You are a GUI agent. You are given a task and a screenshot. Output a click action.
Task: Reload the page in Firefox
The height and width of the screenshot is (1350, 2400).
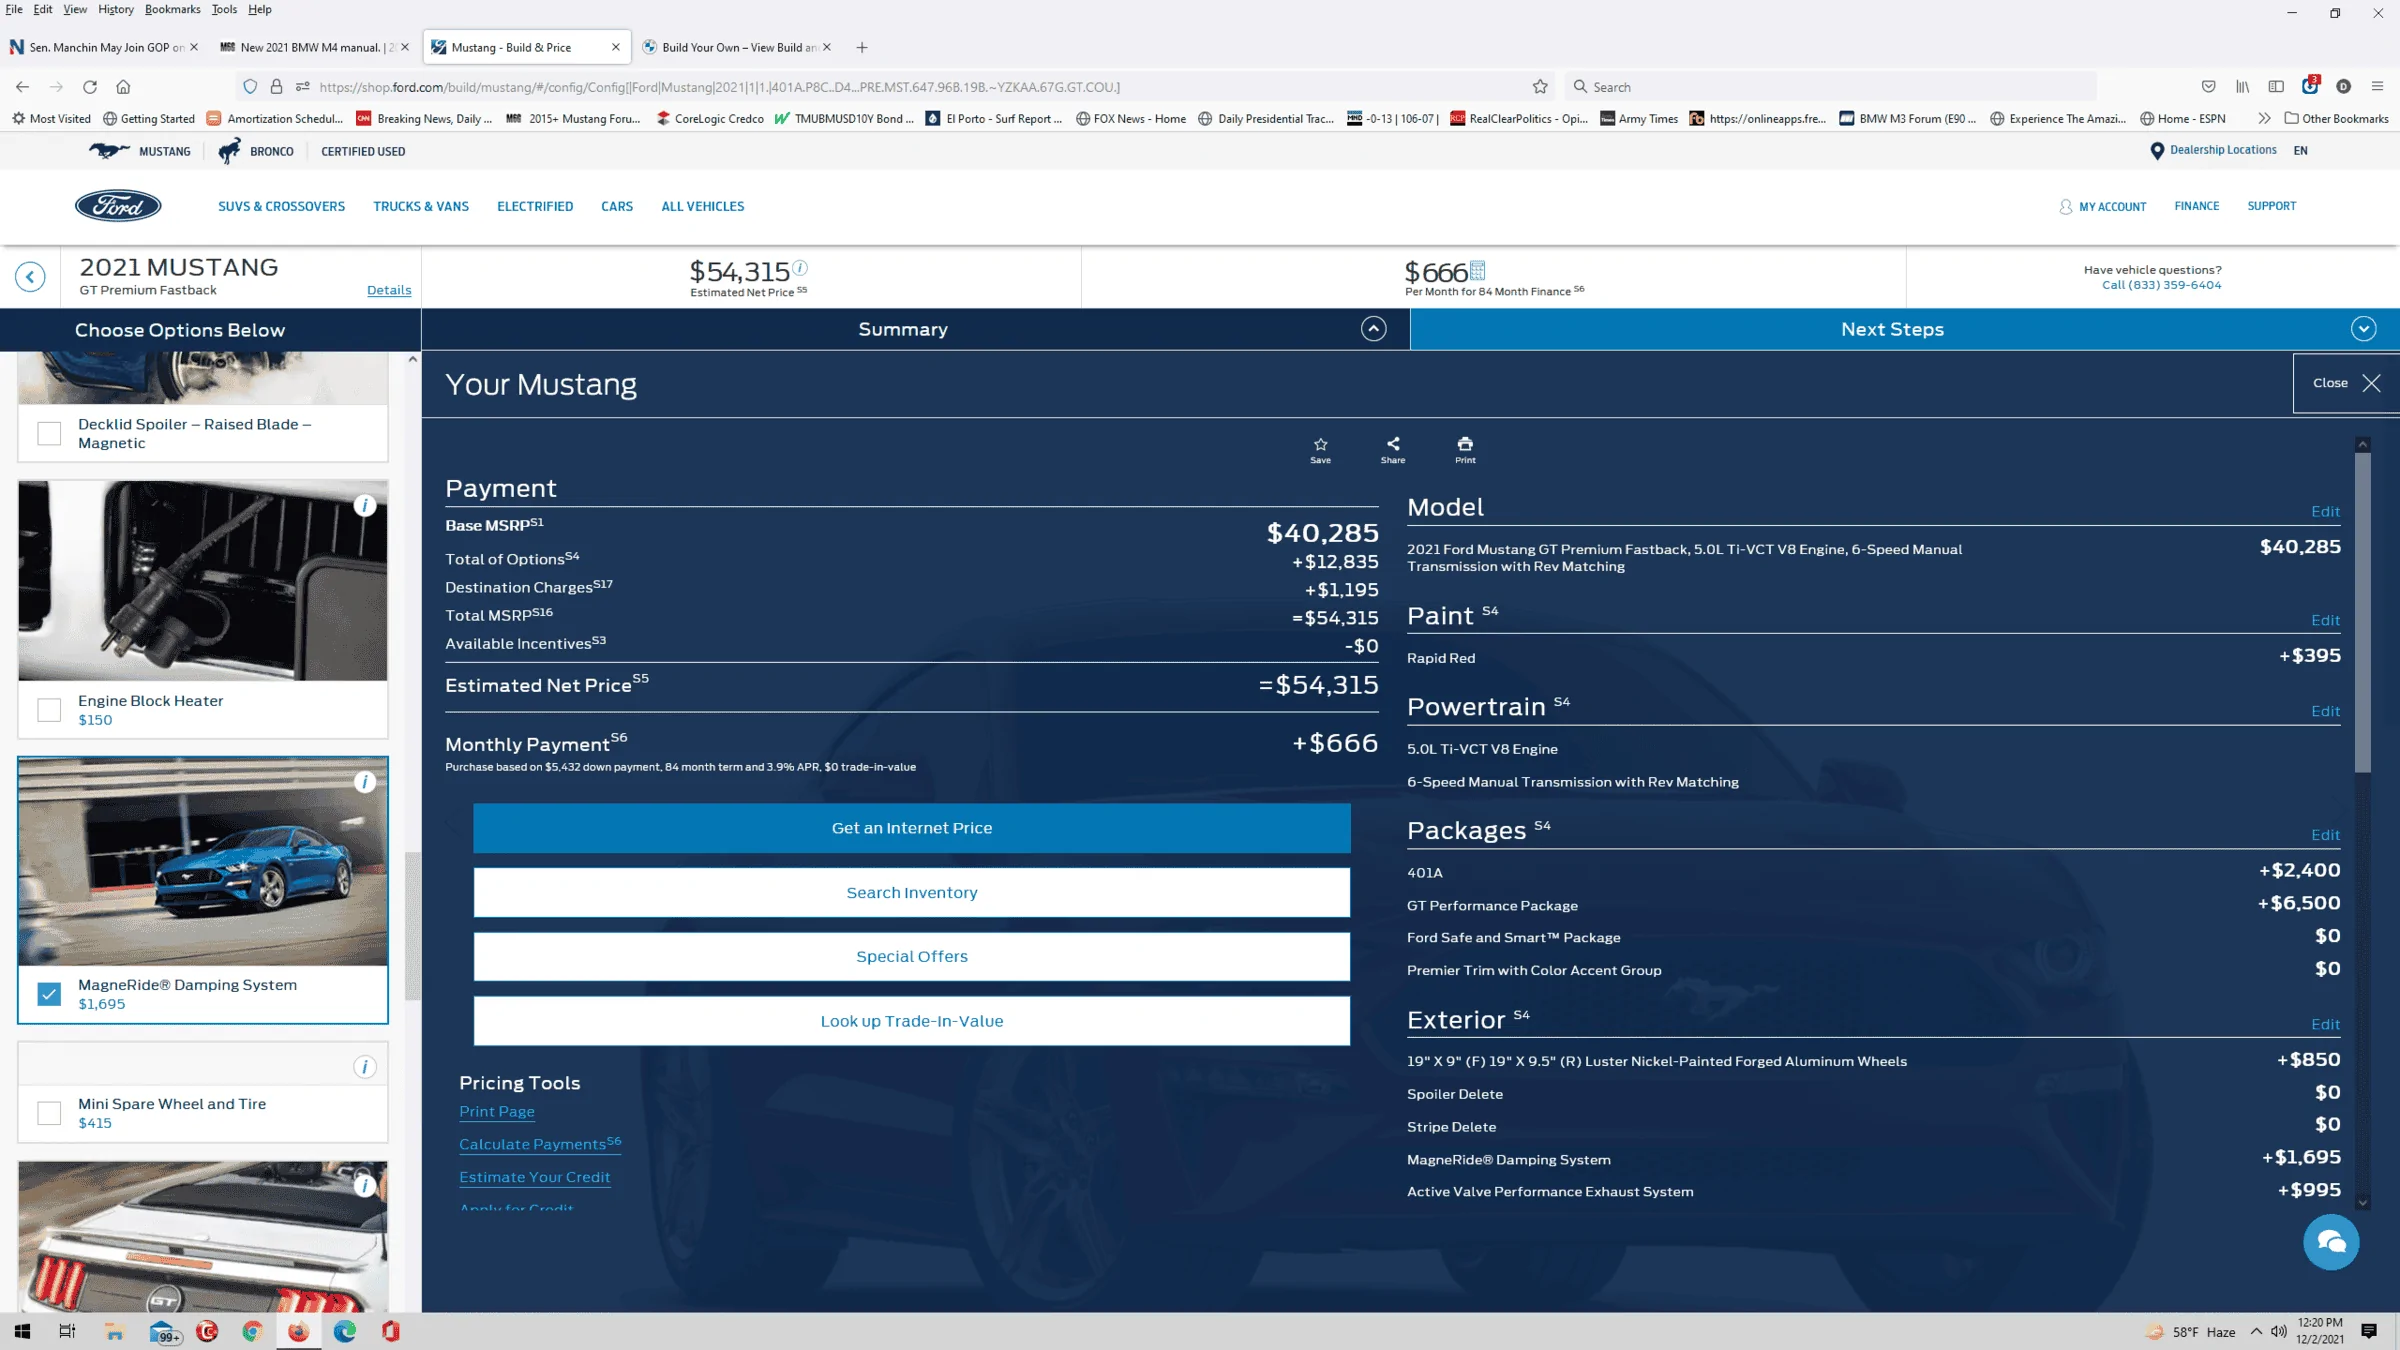pos(90,87)
